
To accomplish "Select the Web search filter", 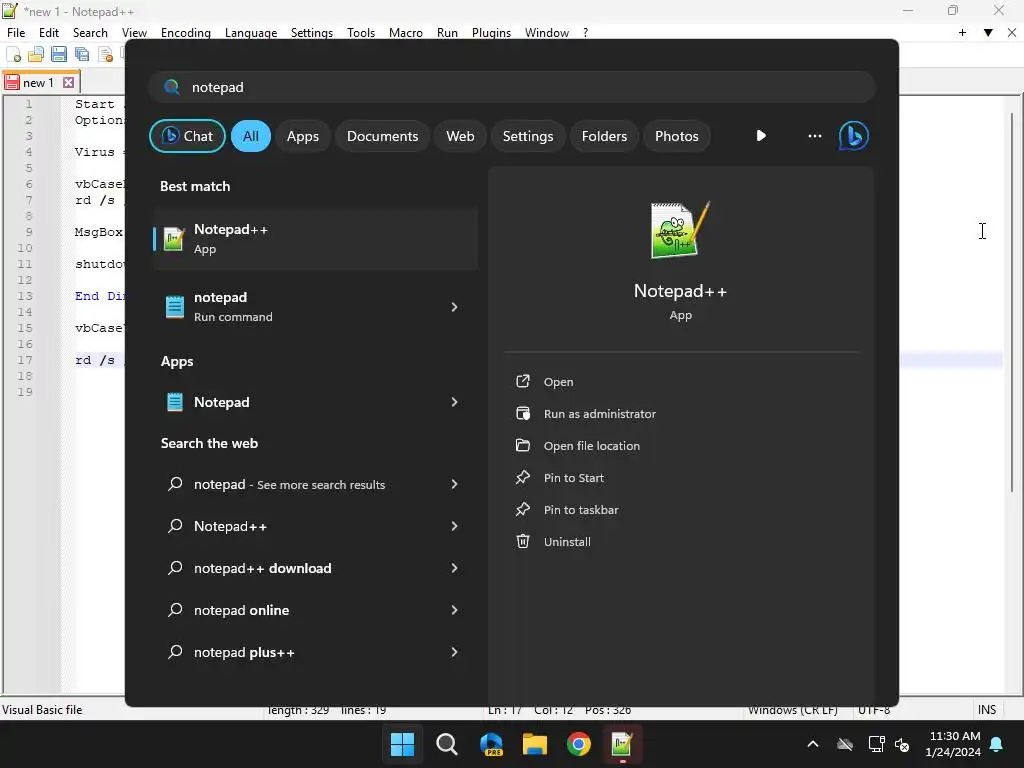I will click(460, 136).
